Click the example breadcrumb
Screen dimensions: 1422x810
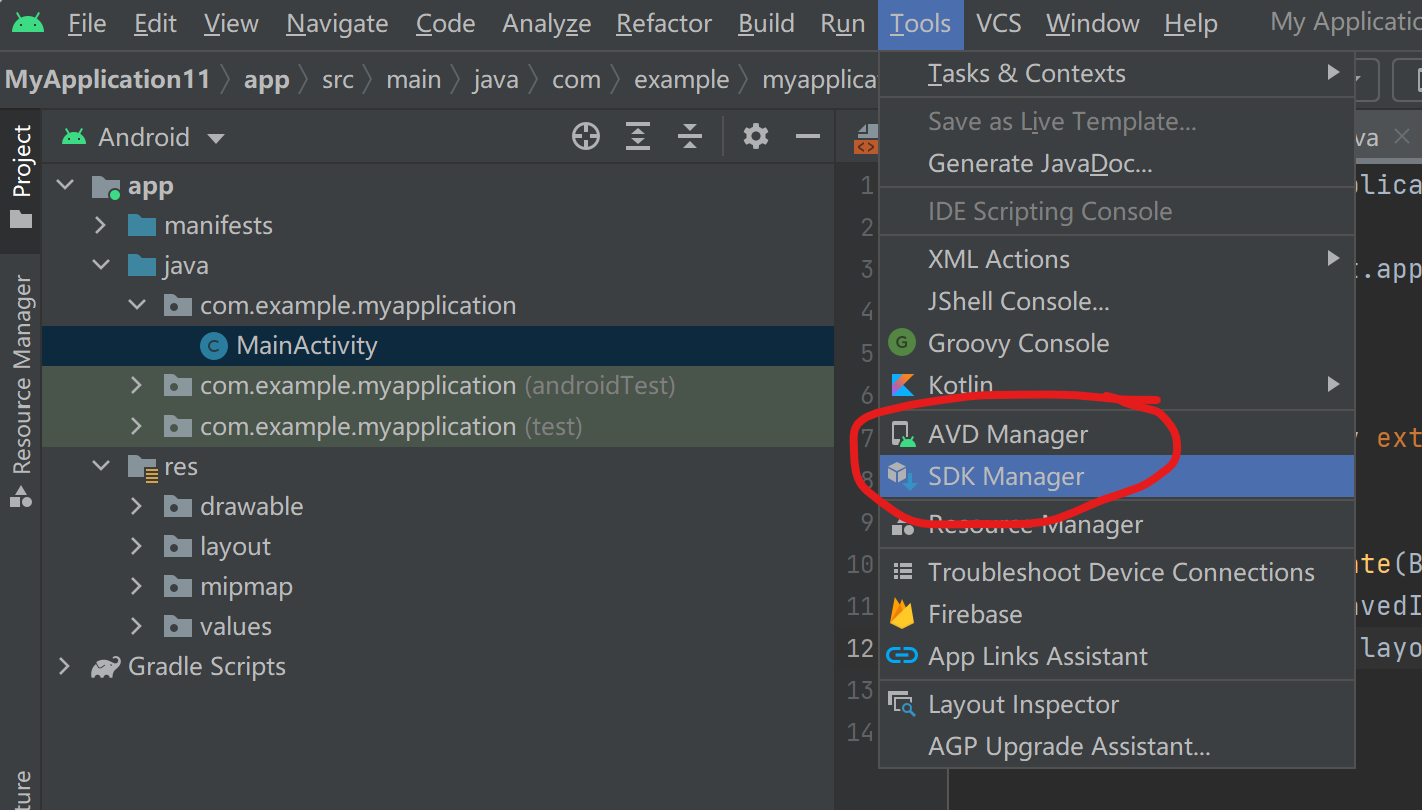coord(682,80)
